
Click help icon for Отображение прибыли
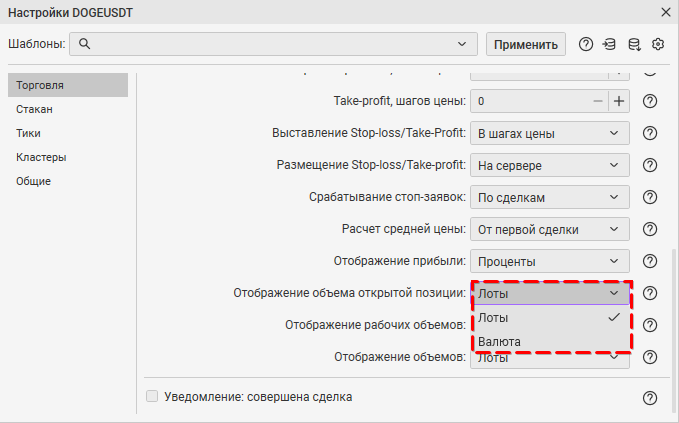pos(649,261)
